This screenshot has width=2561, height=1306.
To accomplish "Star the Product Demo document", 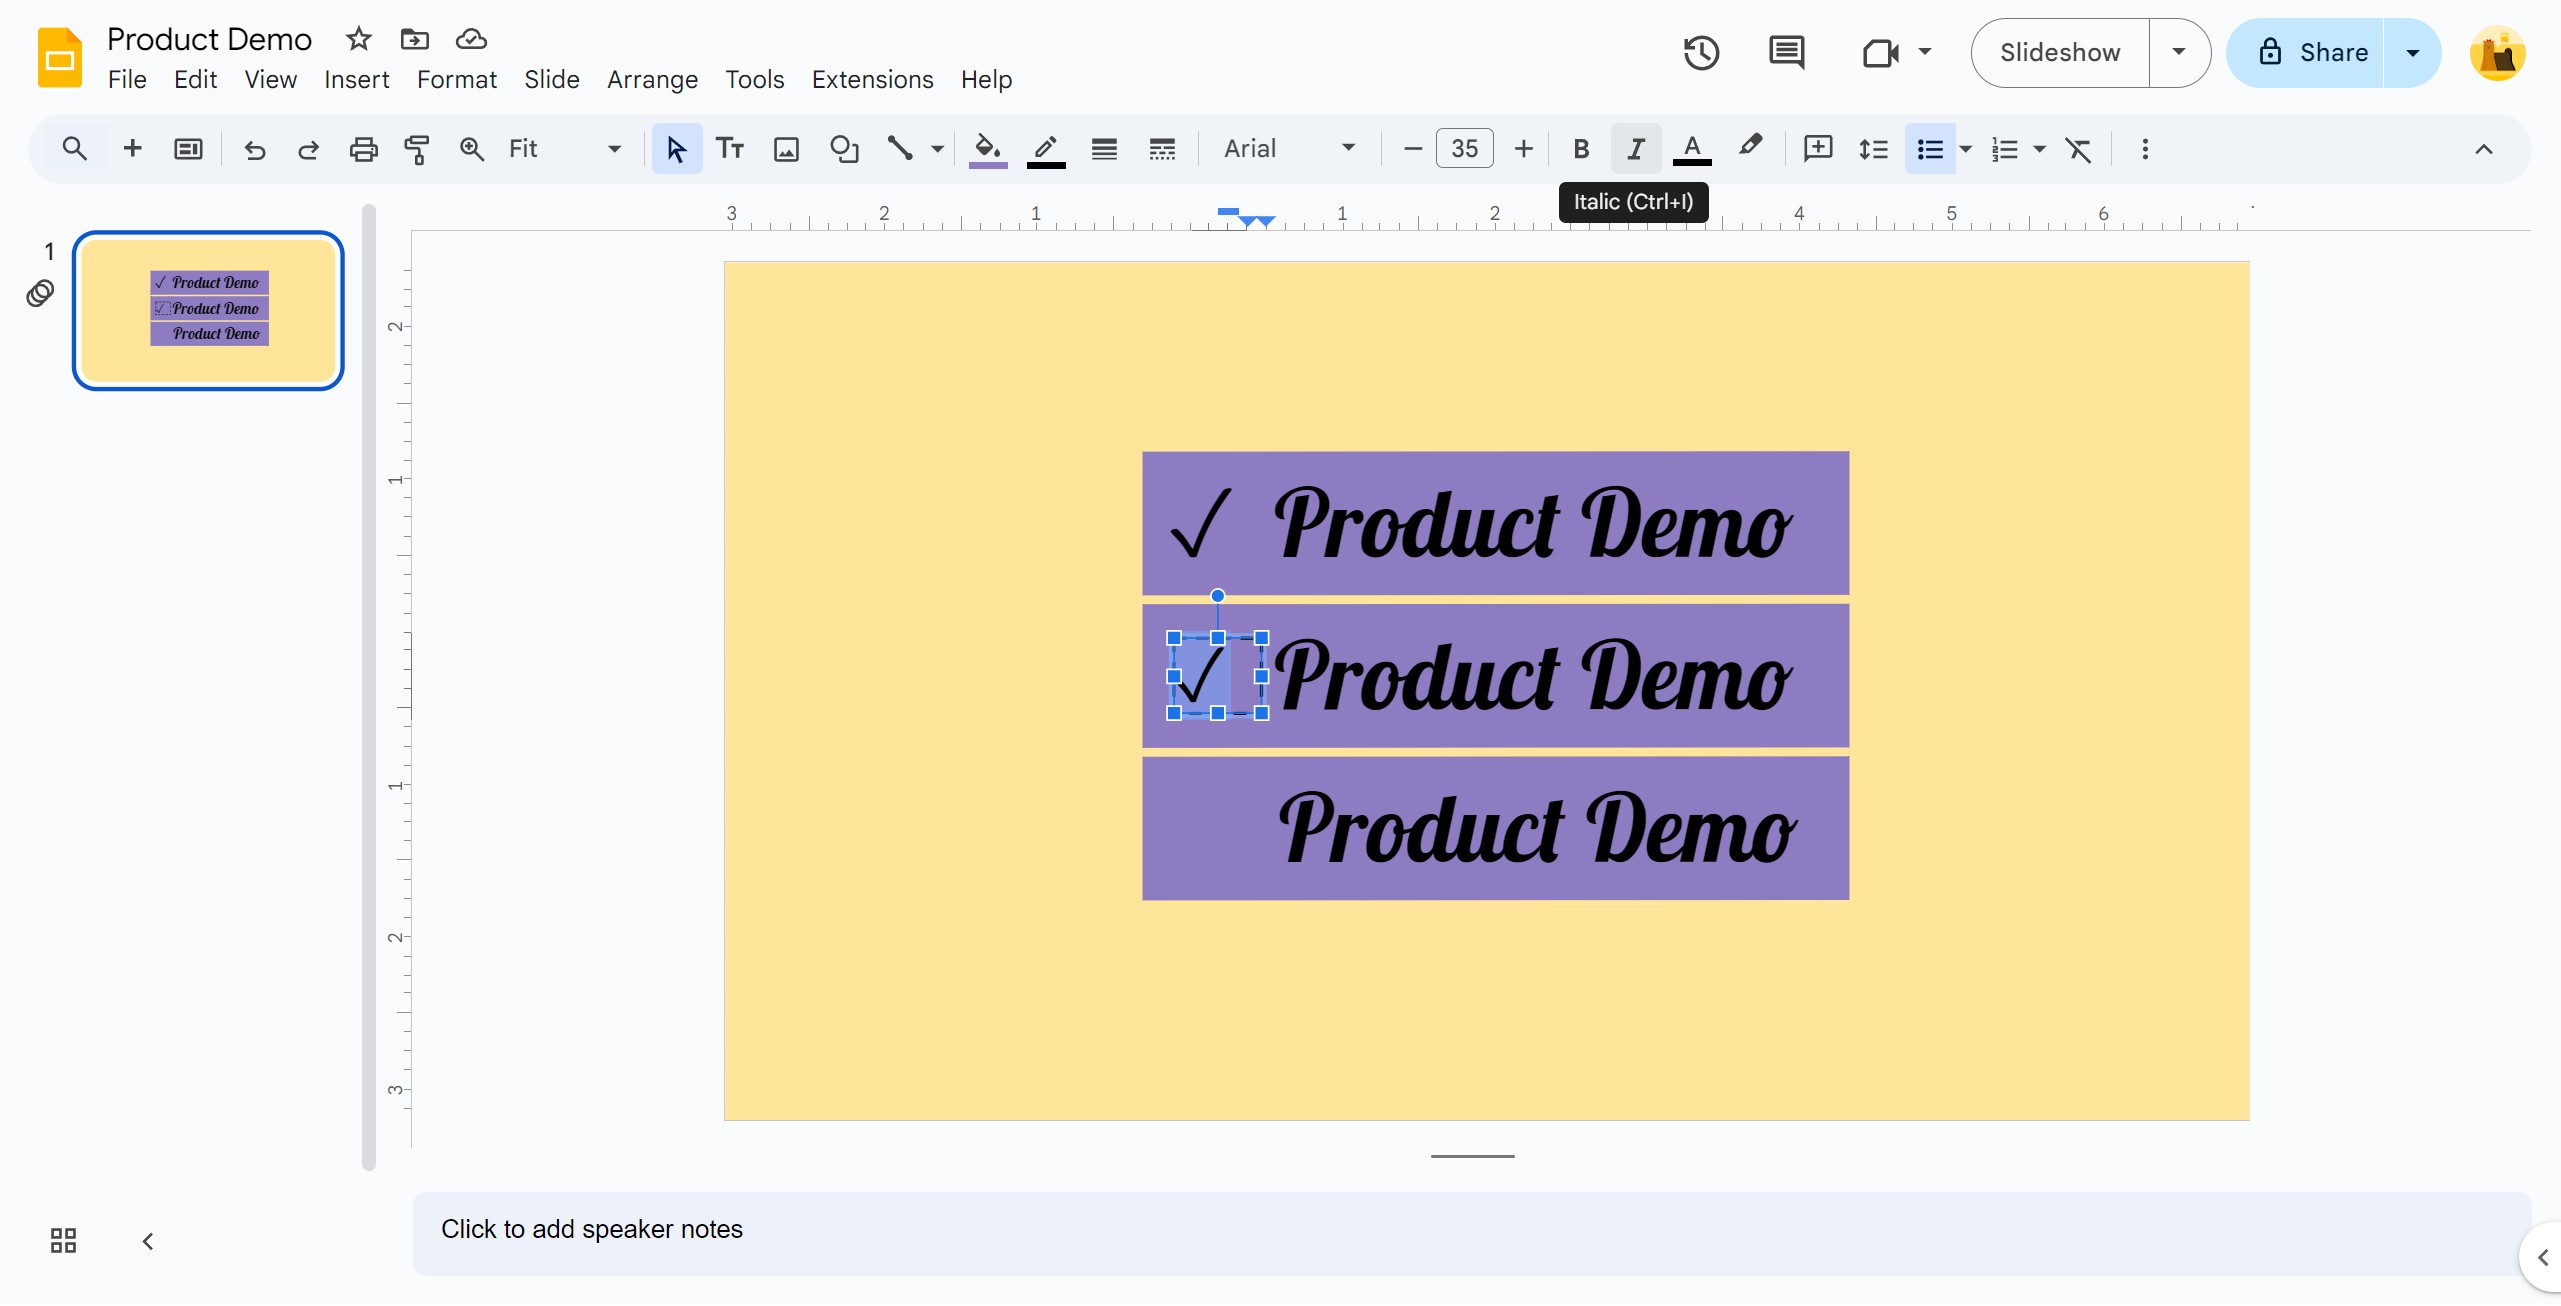I will point(358,39).
